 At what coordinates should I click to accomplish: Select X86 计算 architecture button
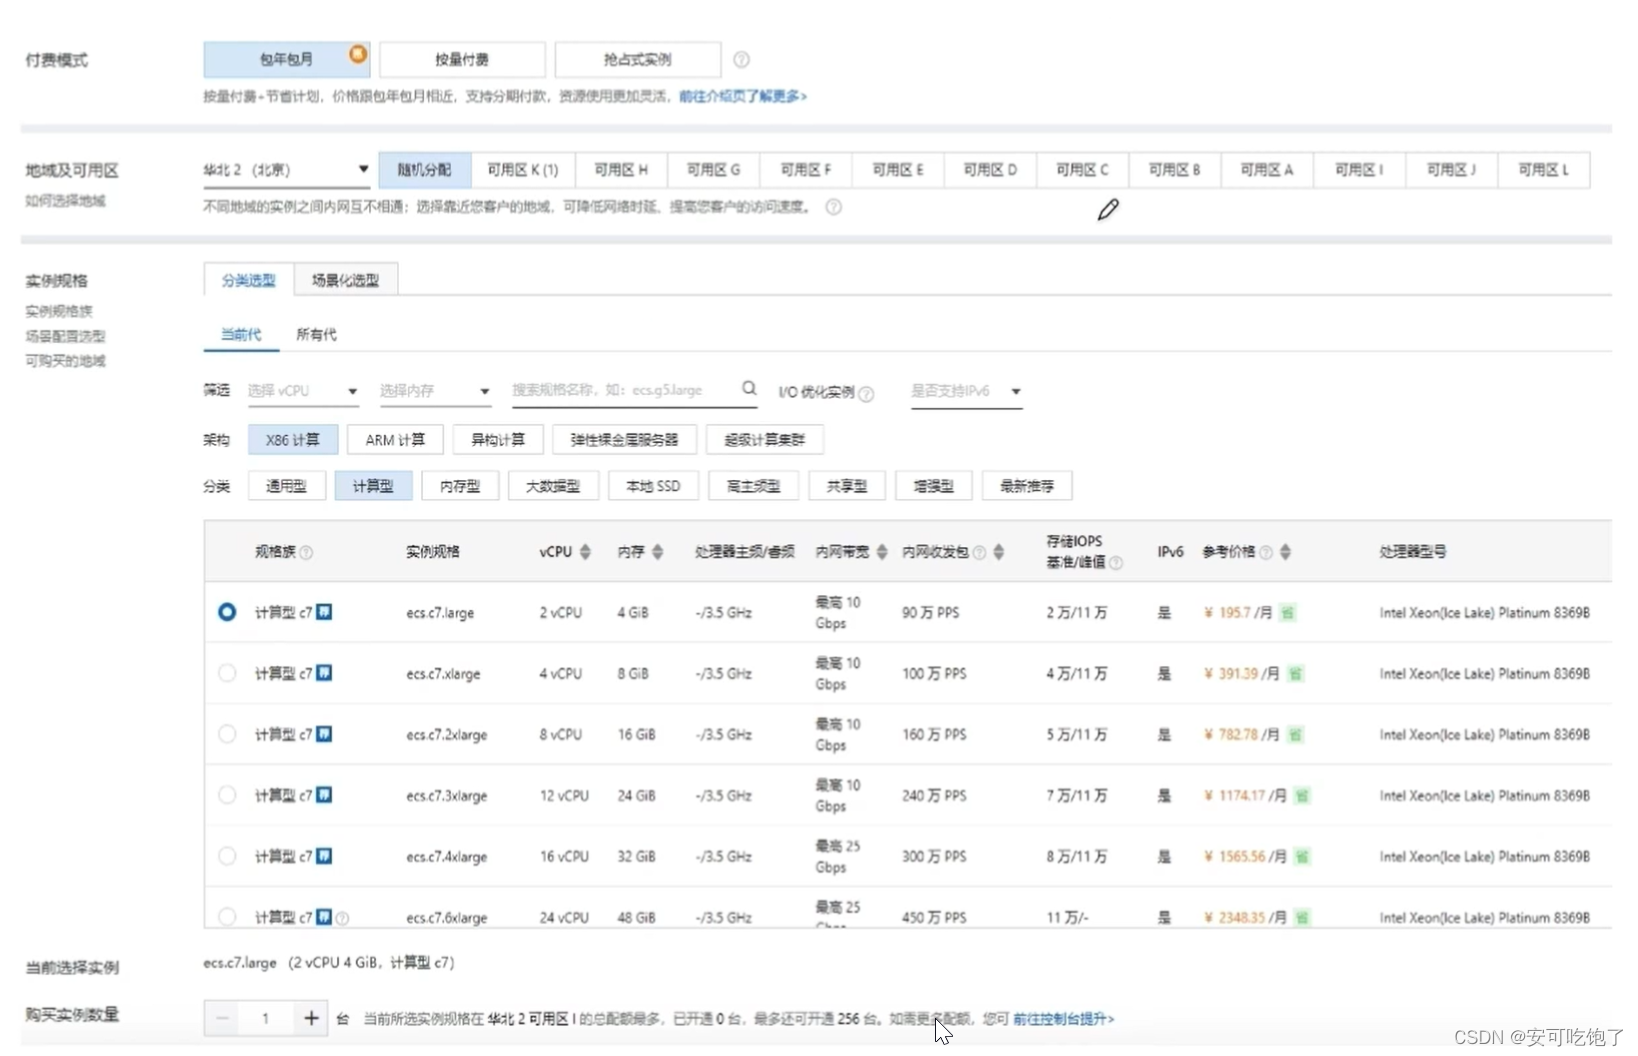(293, 440)
